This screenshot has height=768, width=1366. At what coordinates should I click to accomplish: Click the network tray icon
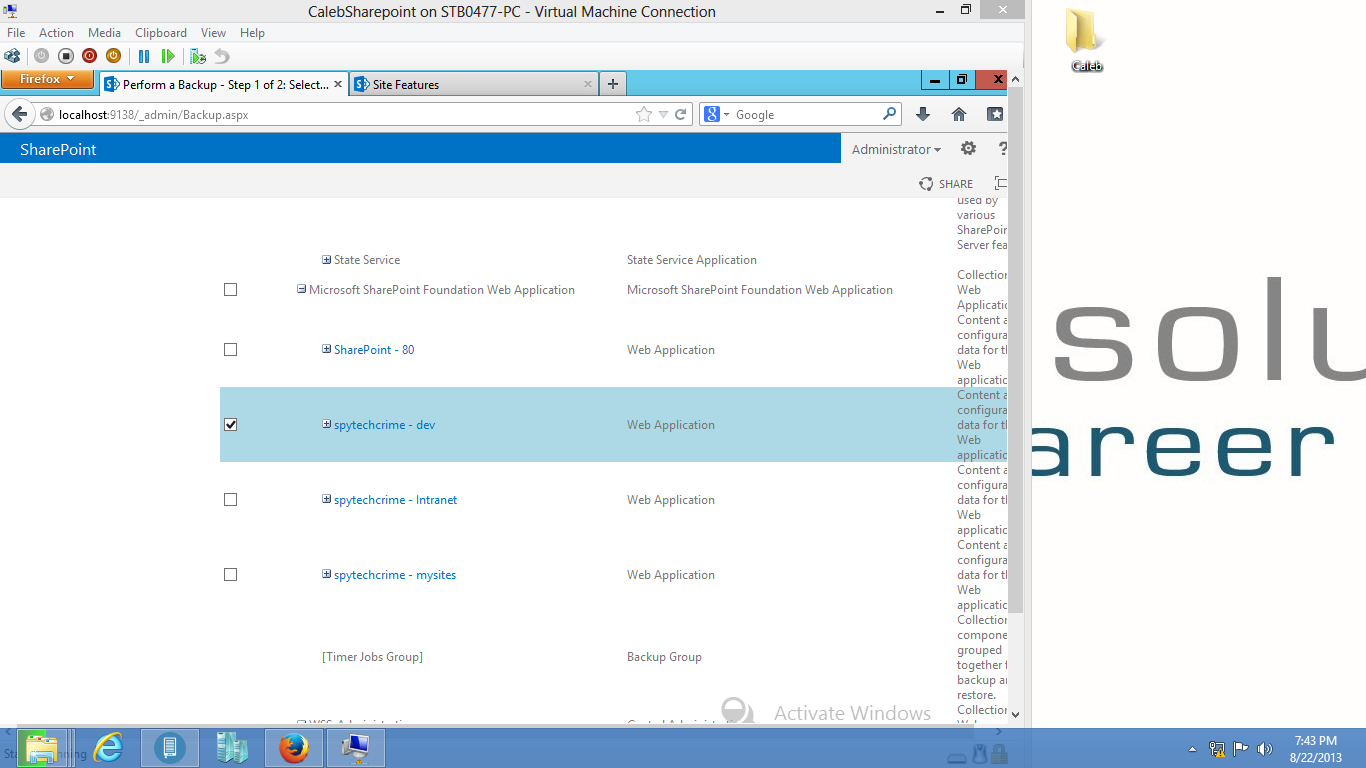(1217, 748)
